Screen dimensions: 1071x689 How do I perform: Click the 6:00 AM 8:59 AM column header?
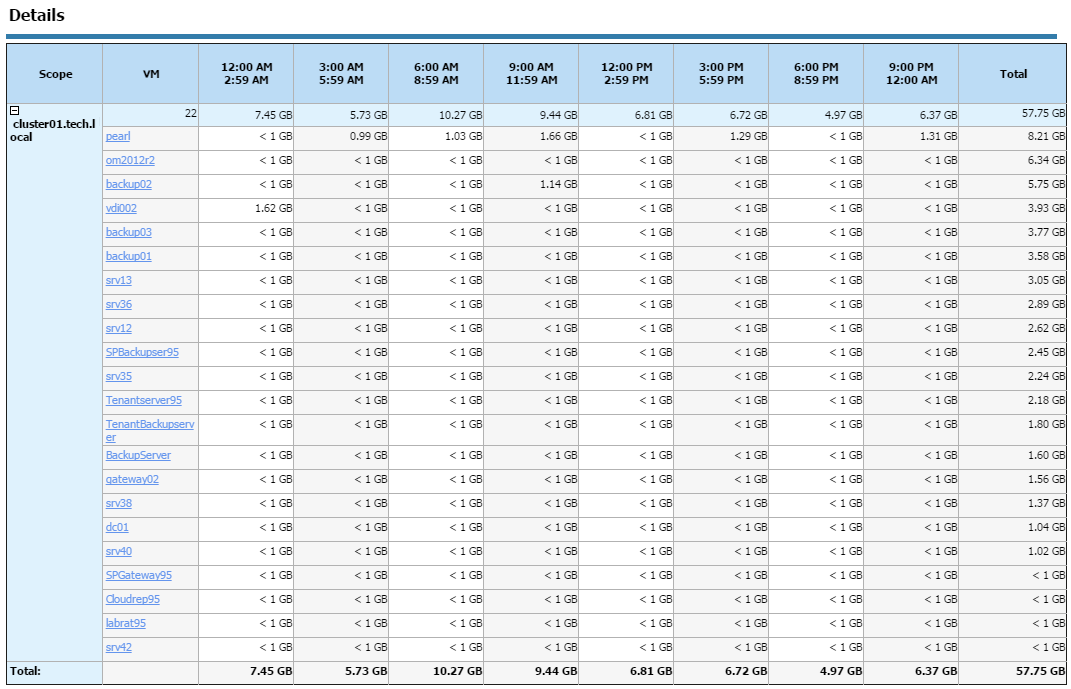[x=436, y=74]
